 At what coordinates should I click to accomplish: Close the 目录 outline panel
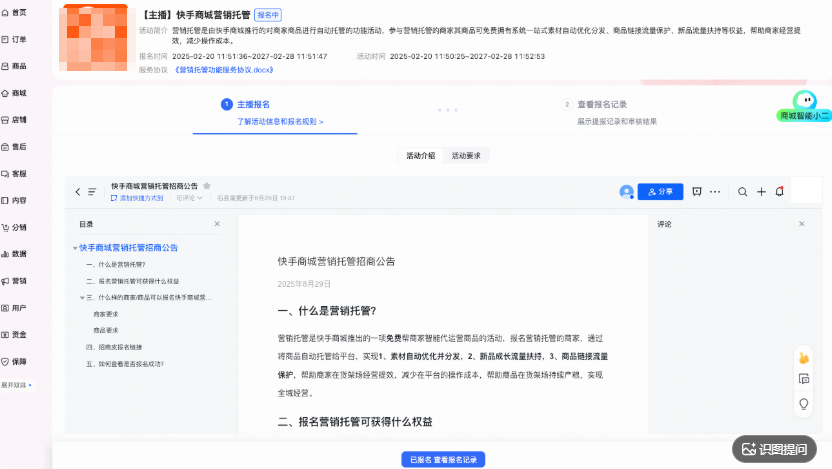(217, 224)
